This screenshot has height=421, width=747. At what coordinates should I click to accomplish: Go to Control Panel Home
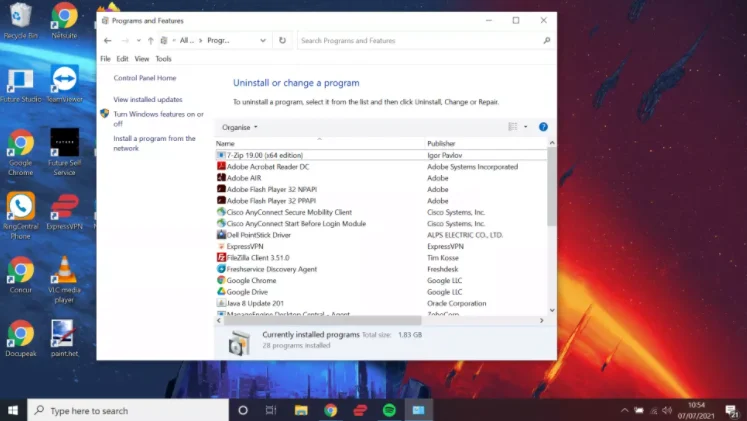145,78
